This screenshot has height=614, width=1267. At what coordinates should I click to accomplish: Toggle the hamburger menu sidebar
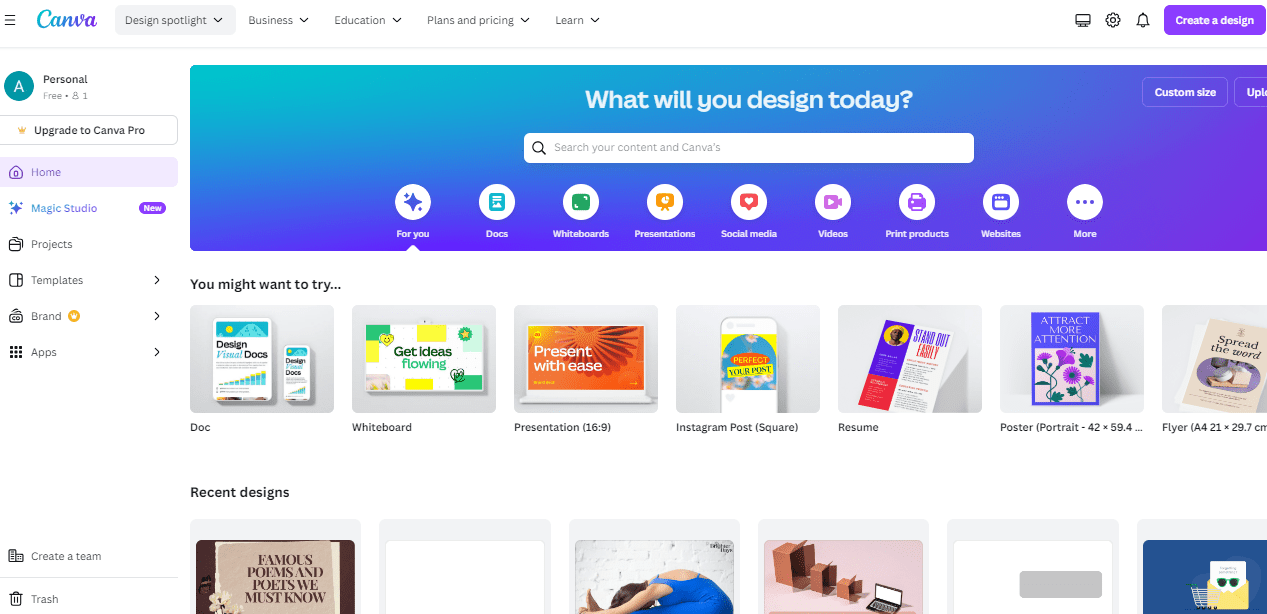[x=11, y=20]
